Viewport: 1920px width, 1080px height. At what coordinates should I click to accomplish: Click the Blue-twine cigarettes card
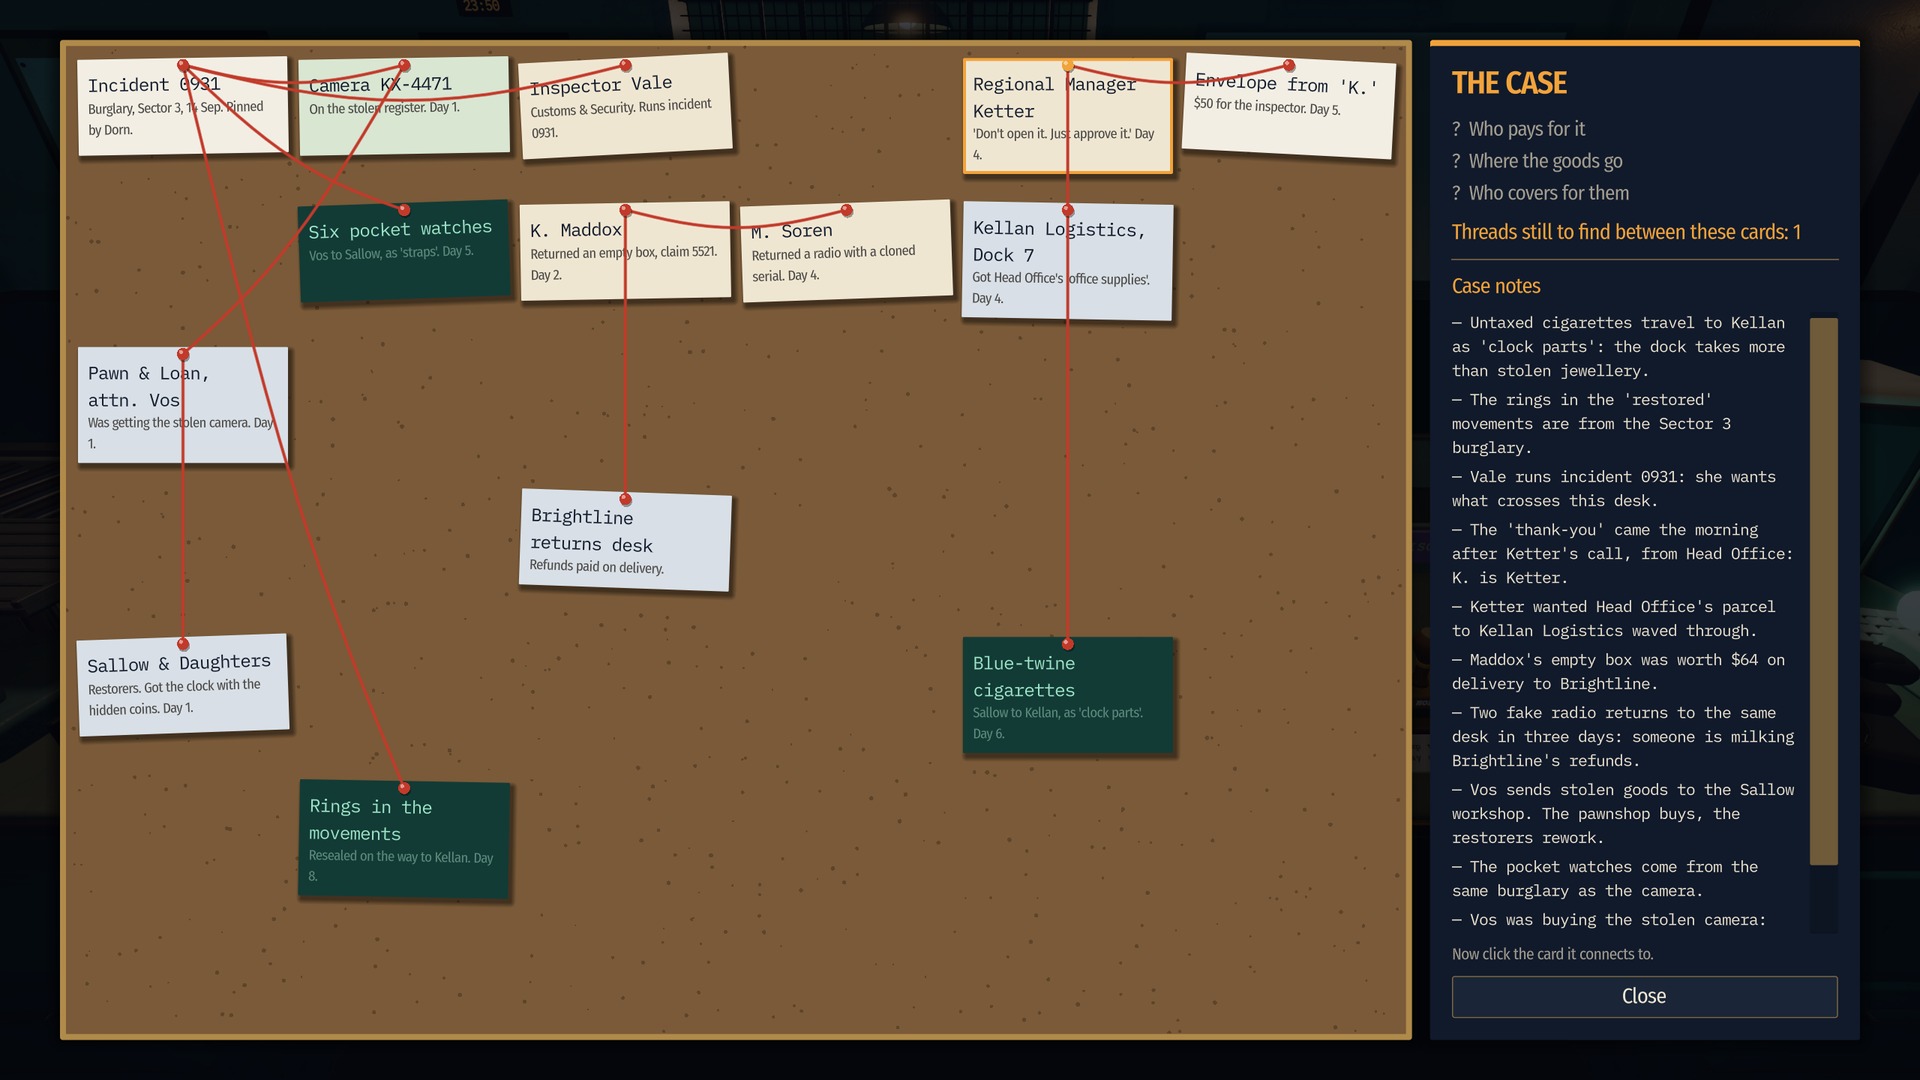tap(1068, 695)
